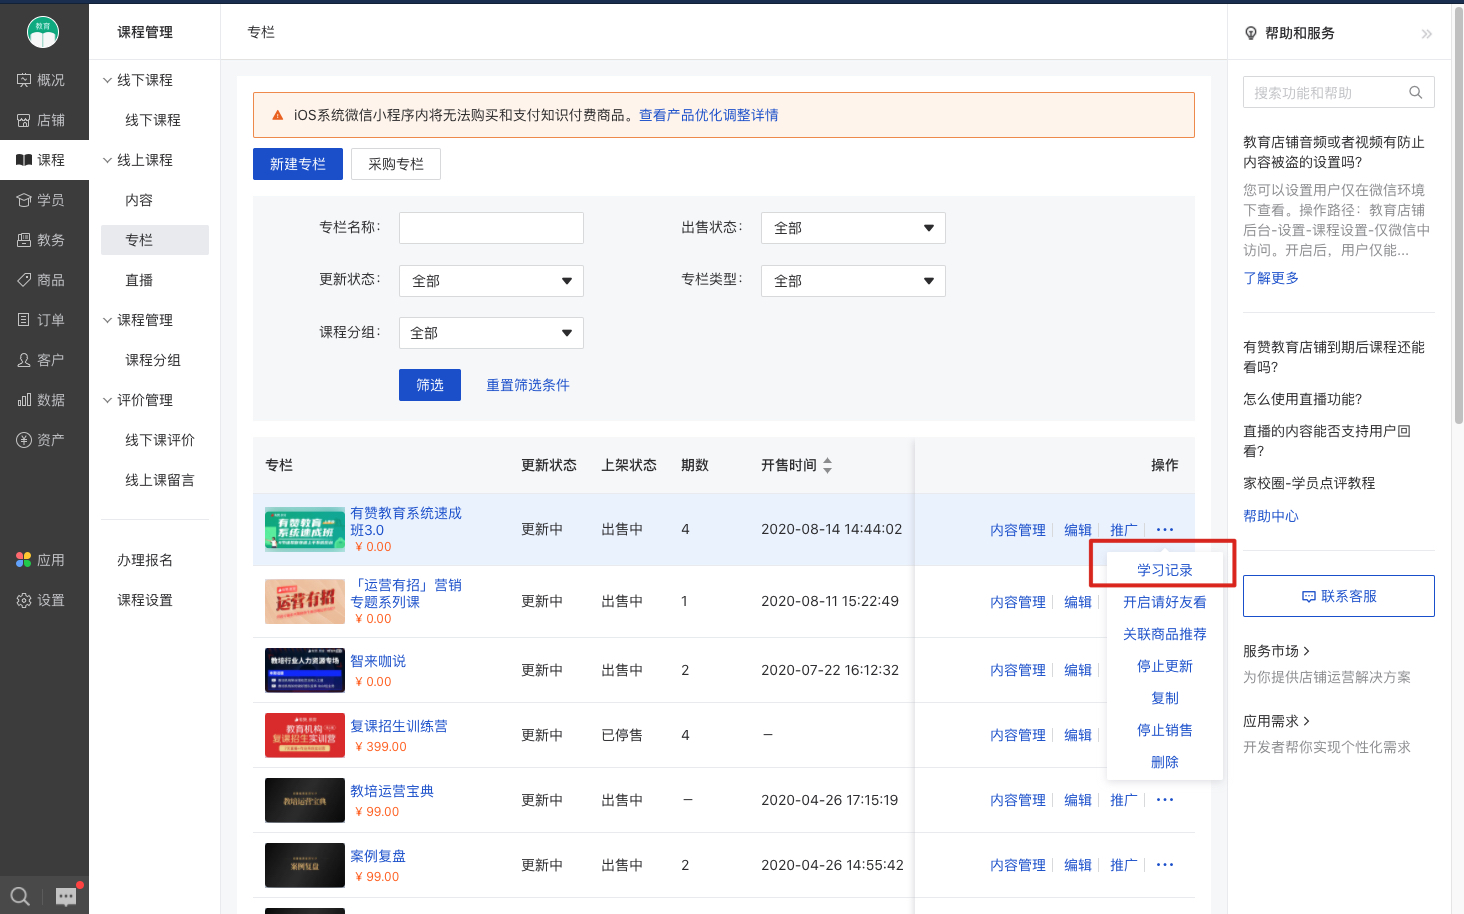
Task: Open 线下课评价 submenu item
Action: (x=160, y=440)
